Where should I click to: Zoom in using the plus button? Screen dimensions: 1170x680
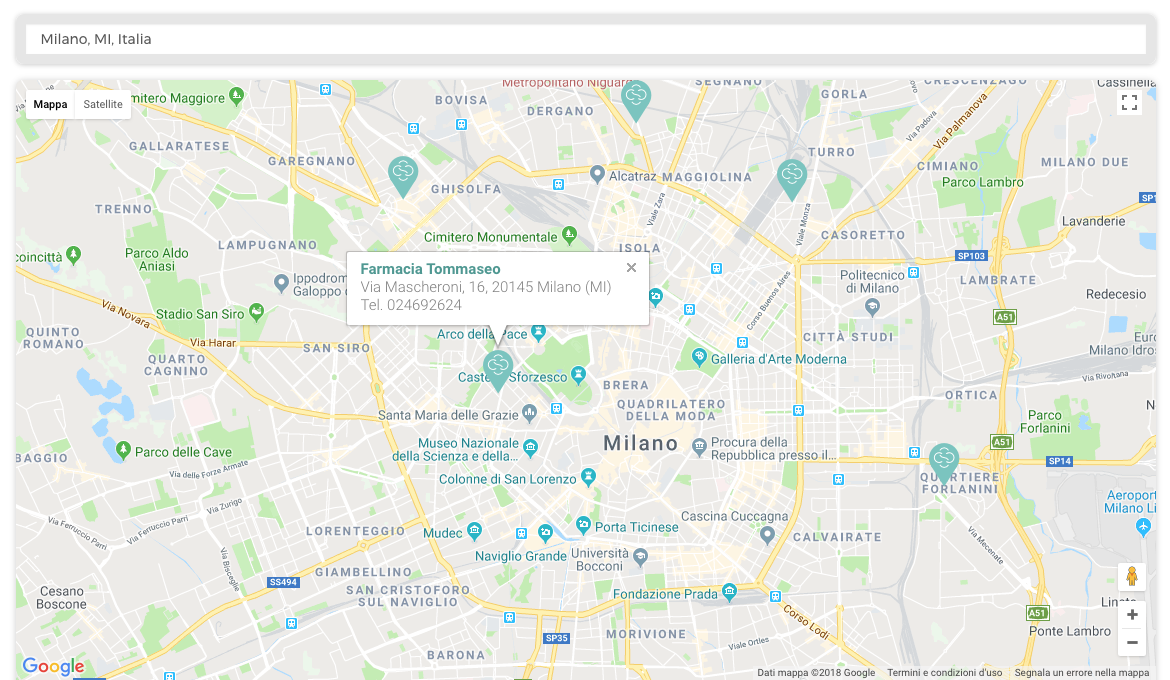[x=1131, y=614]
